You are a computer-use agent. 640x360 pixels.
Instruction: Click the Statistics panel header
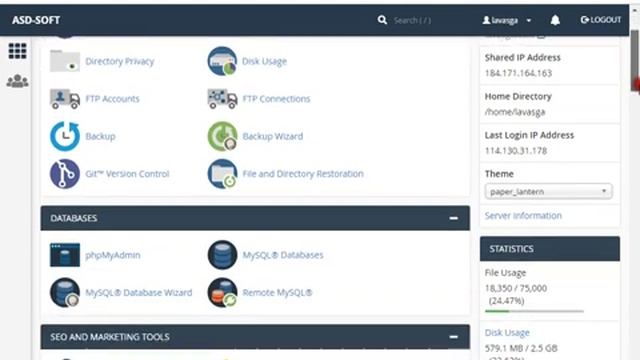pyautogui.click(x=550, y=249)
